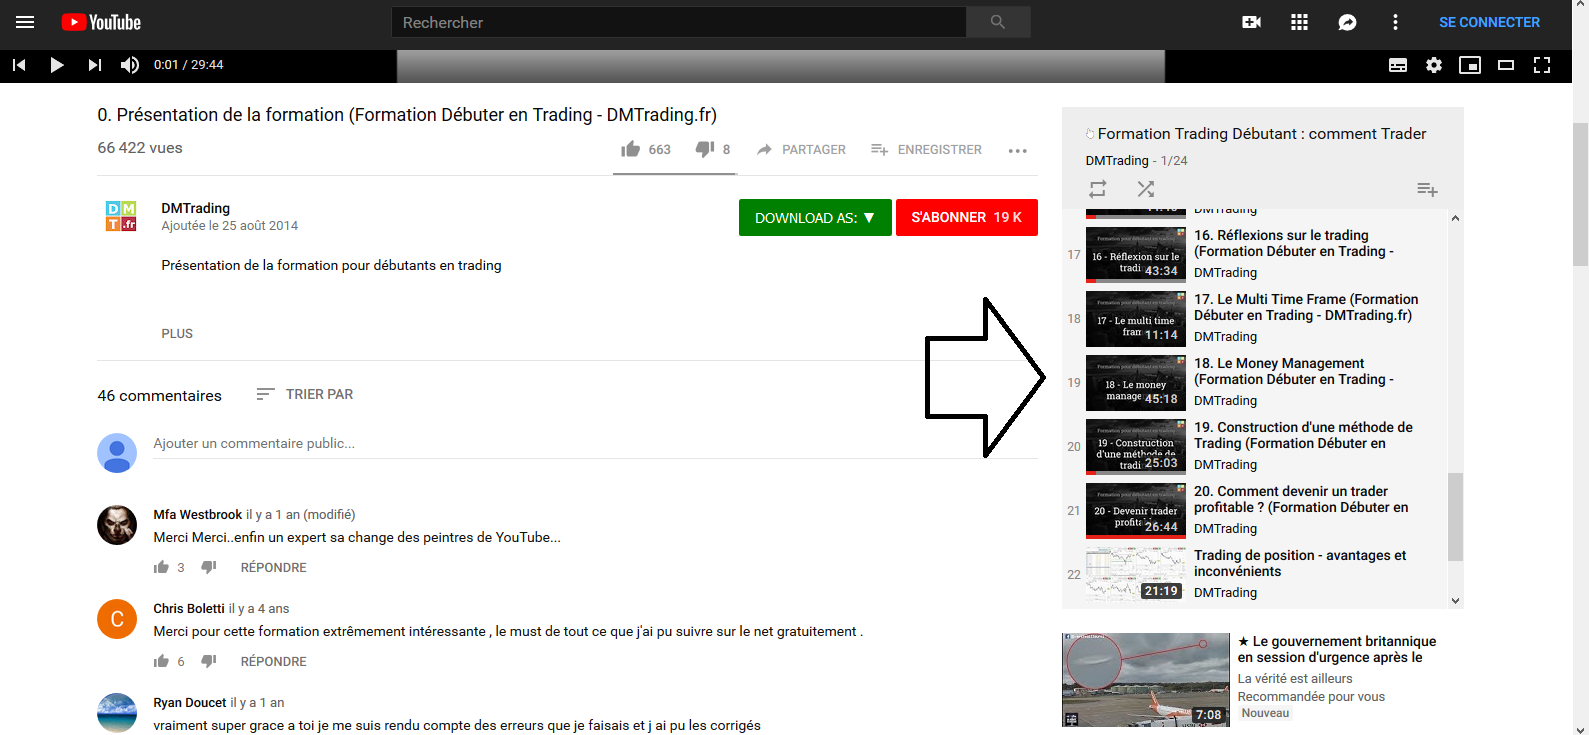Toggle playlist loop
This screenshot has width=1589, height=735.
point(1098,189)
